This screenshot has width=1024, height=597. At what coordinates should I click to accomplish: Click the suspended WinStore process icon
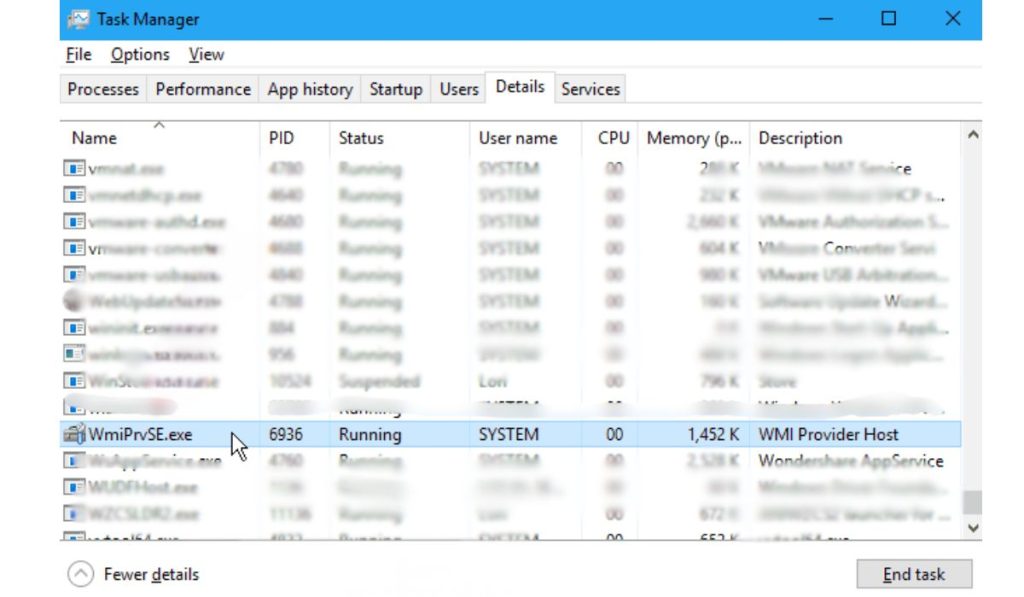(x=73, y=381)
